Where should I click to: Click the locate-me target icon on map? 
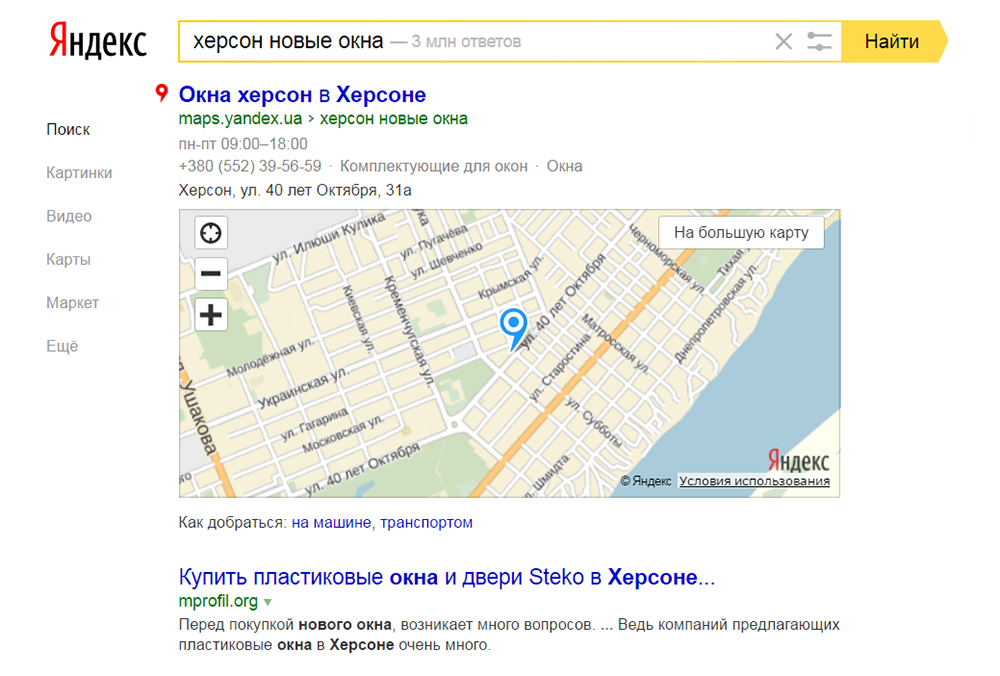211,233
